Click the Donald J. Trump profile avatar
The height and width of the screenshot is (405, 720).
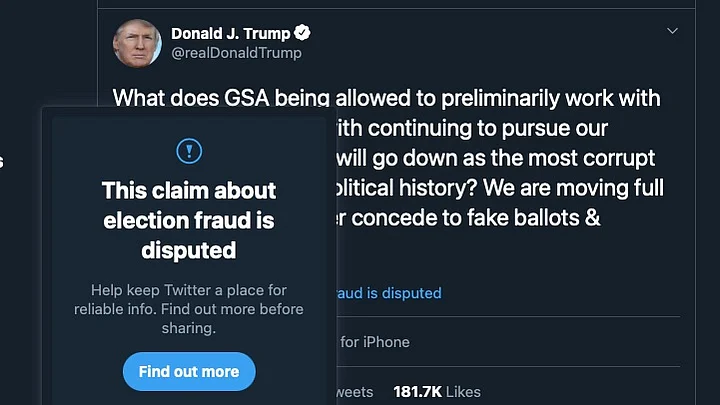tap(138, 43)
